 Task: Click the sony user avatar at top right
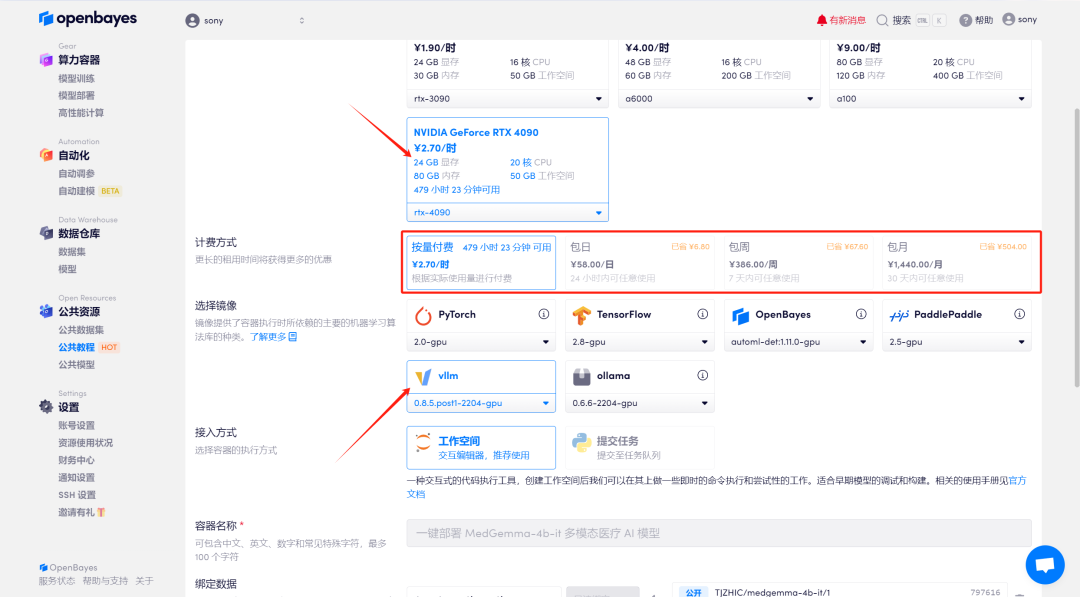pos(1008,19)
